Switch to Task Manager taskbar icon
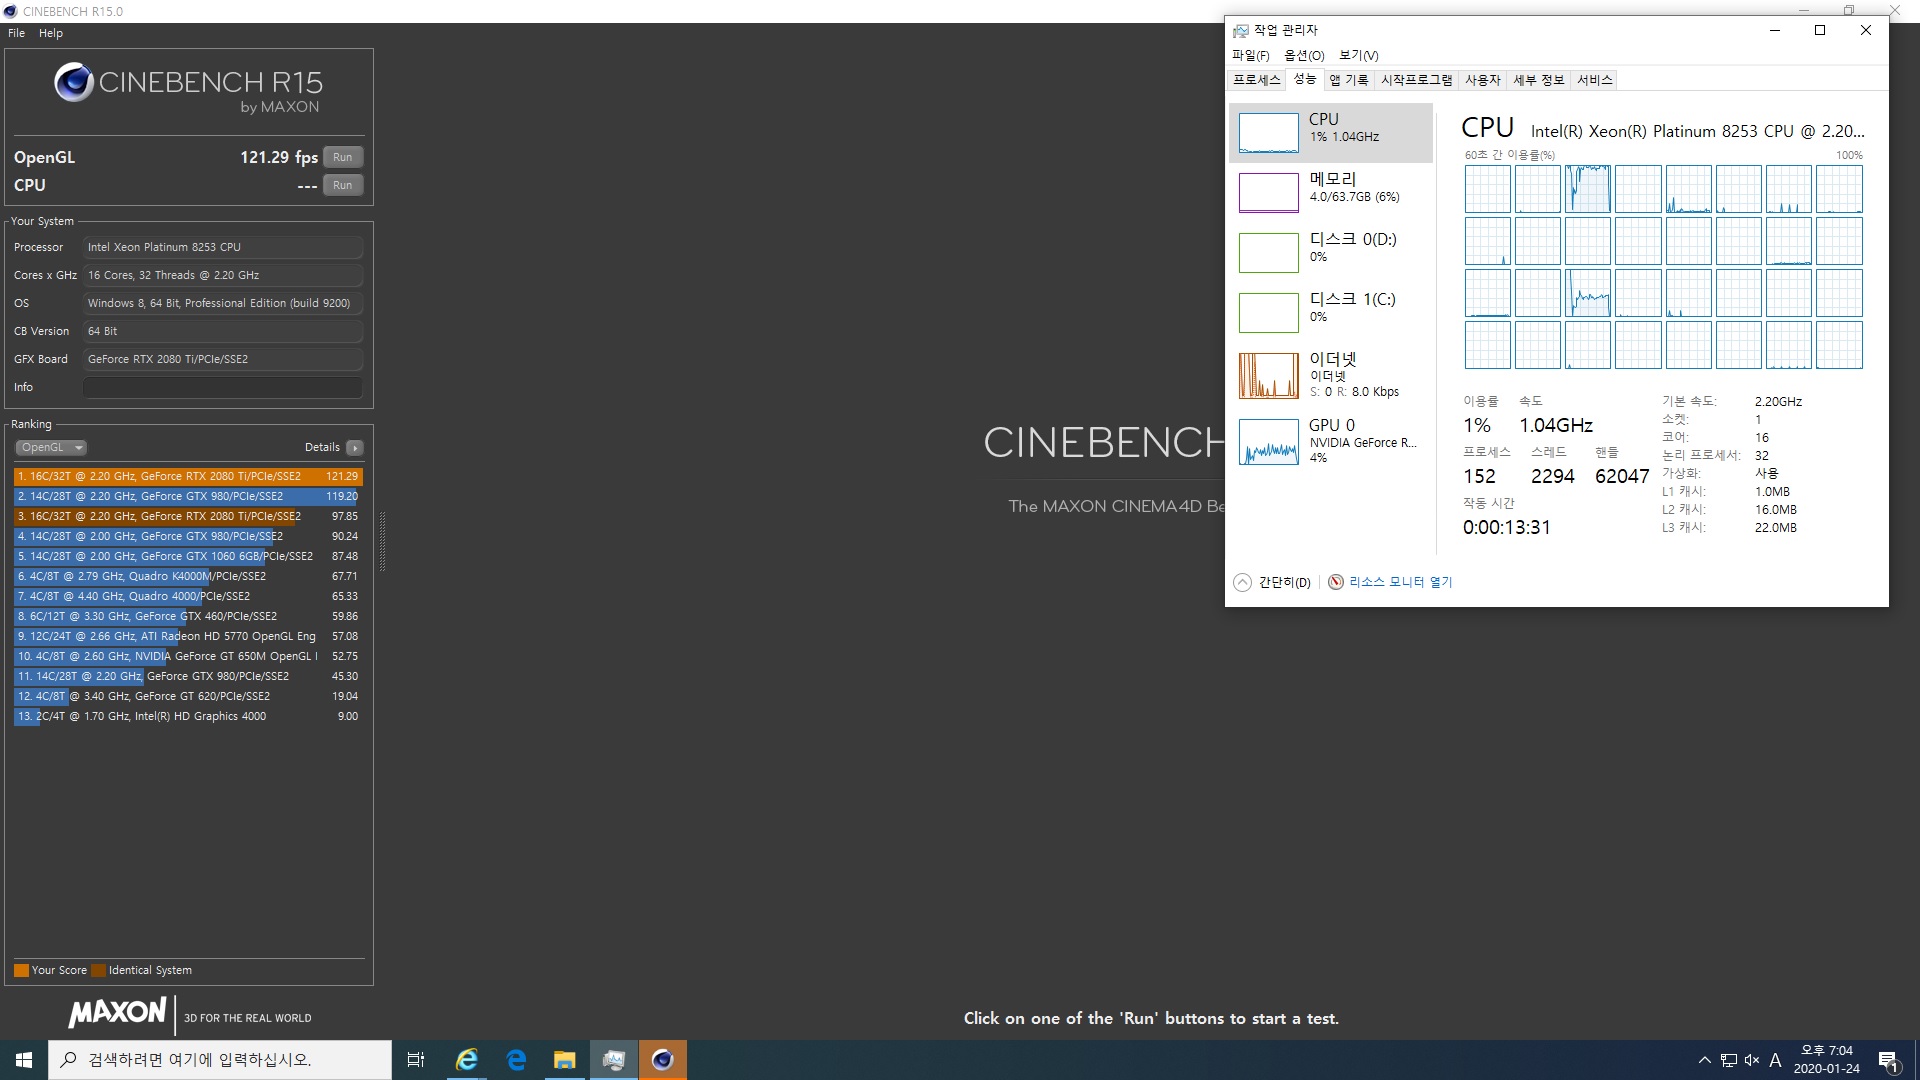The width and height of the screenshot is (1920, 1080). [x=614, y=1060]
